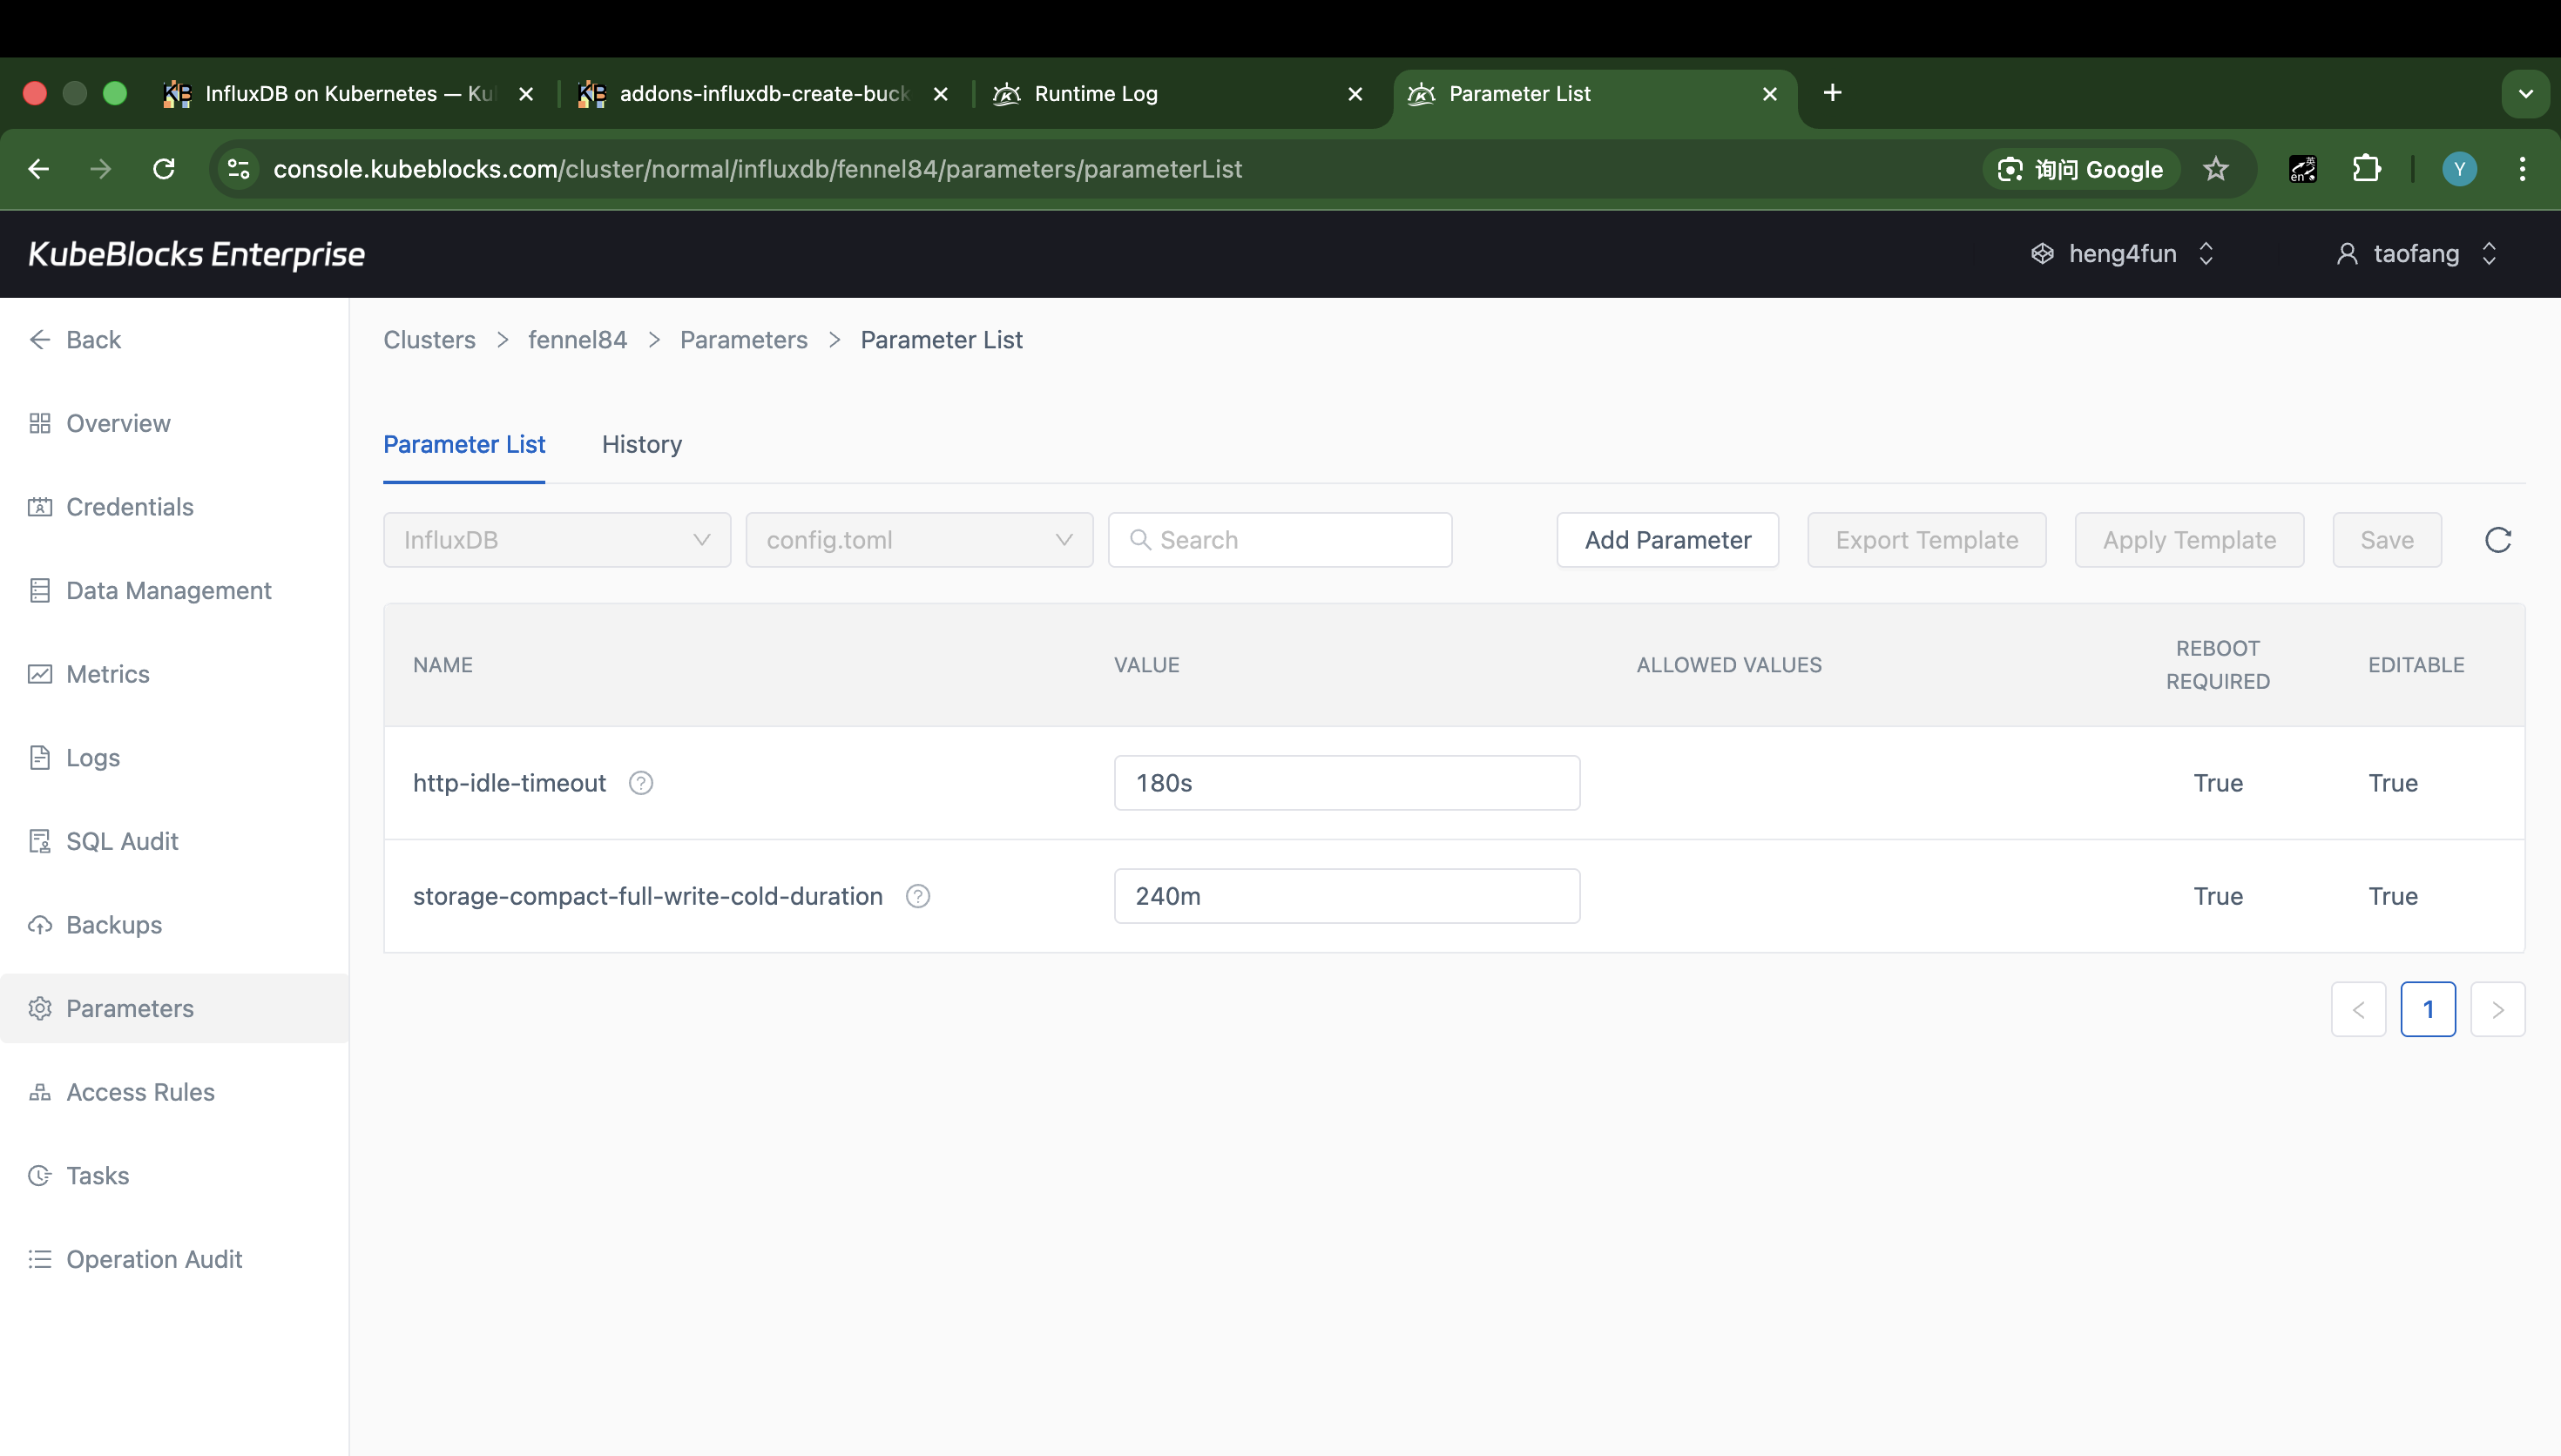Edit the 240m value field
The width and height of the screenshot is (2561, 1456).
(x=1347, y=896)
